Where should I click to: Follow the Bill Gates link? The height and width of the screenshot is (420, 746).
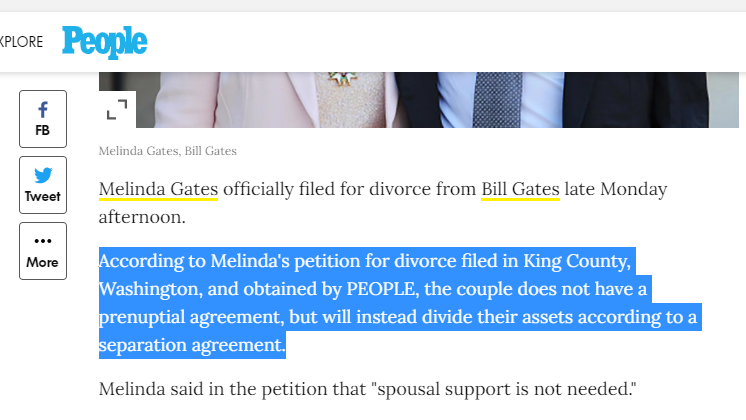click(520, 189)
